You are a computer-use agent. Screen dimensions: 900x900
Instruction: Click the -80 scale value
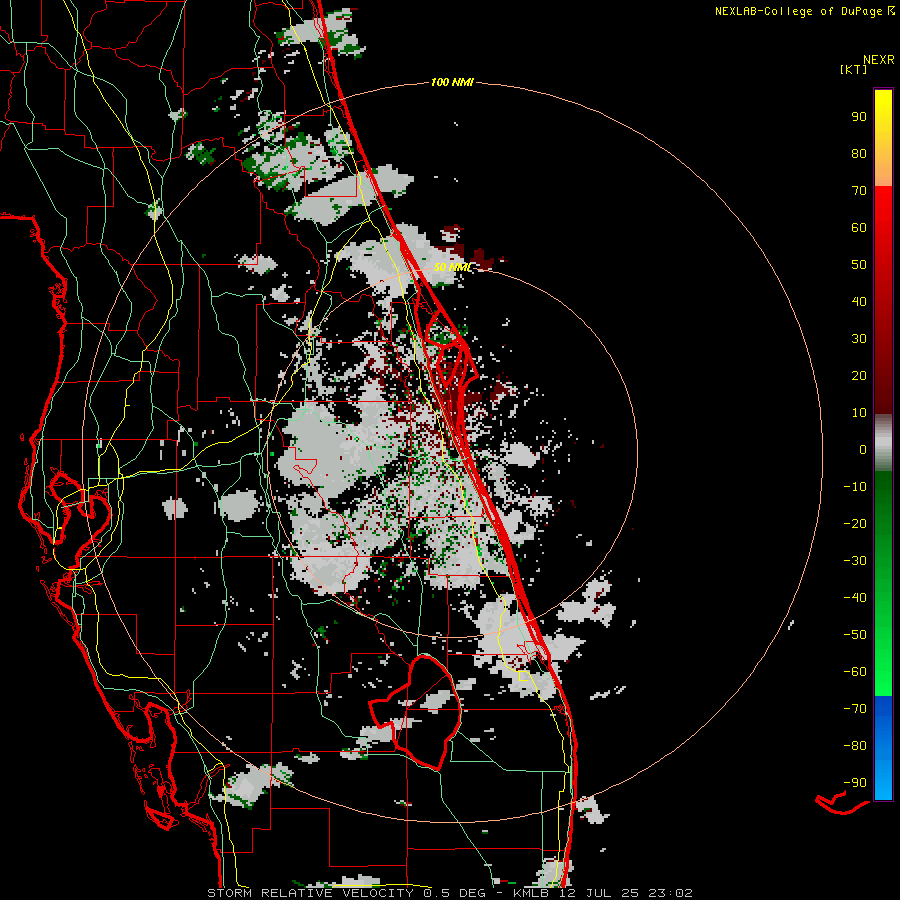(855, 746)
